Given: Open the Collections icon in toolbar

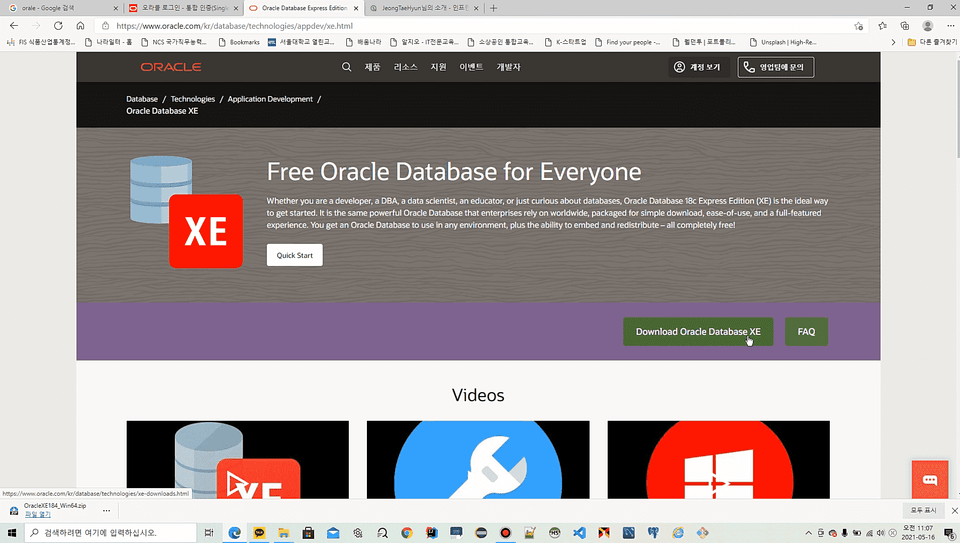Looking at the screenshot, I should pyautogui.click(x=905, y=26).
